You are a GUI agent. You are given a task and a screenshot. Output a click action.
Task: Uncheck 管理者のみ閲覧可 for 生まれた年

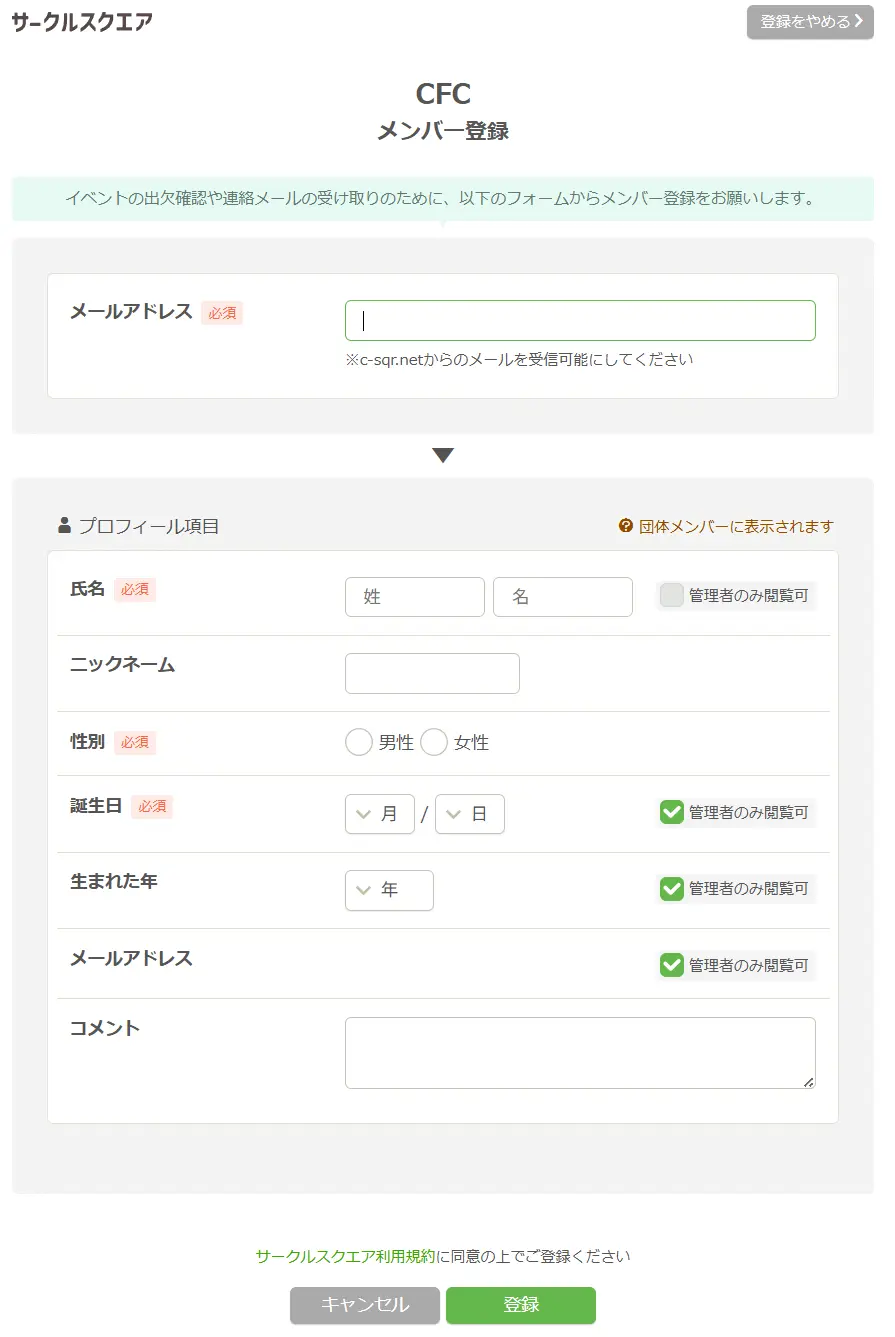[x=672, y=888]
